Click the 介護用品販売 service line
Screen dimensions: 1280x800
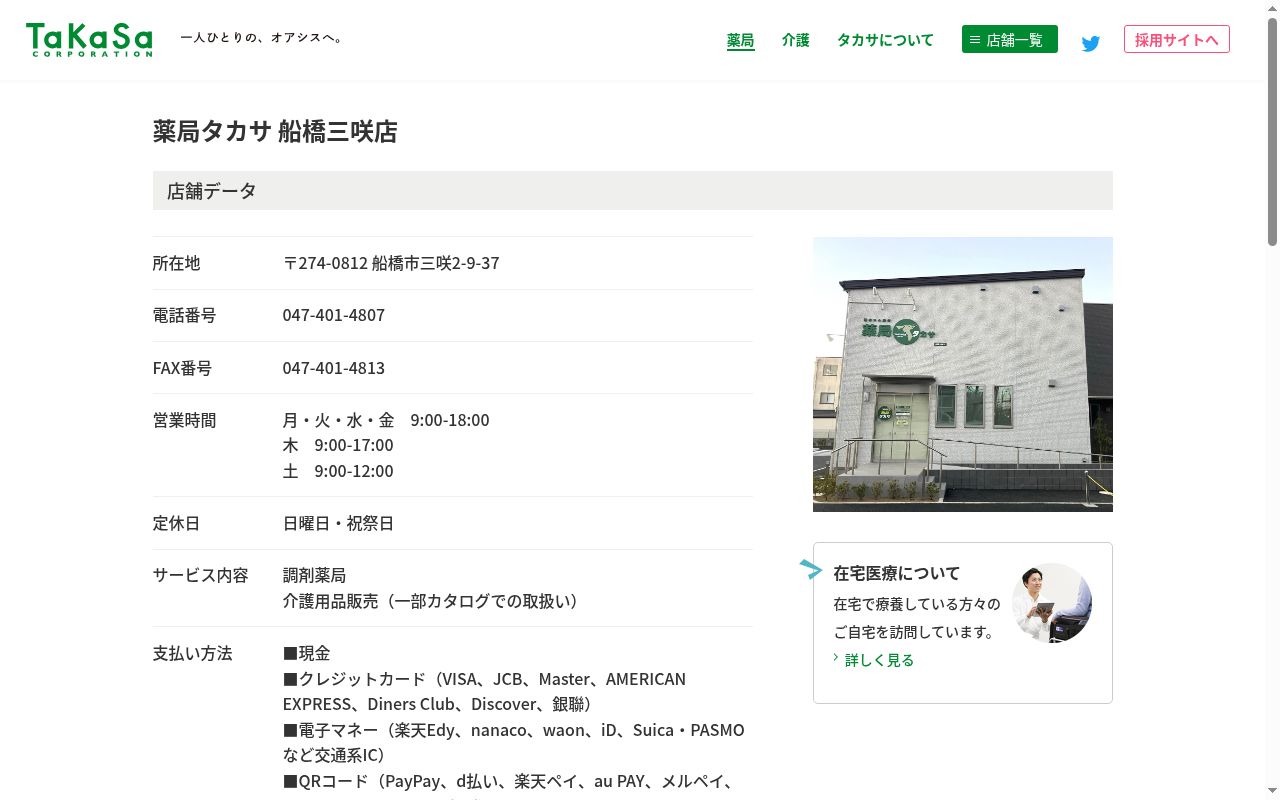coord(430,601)
